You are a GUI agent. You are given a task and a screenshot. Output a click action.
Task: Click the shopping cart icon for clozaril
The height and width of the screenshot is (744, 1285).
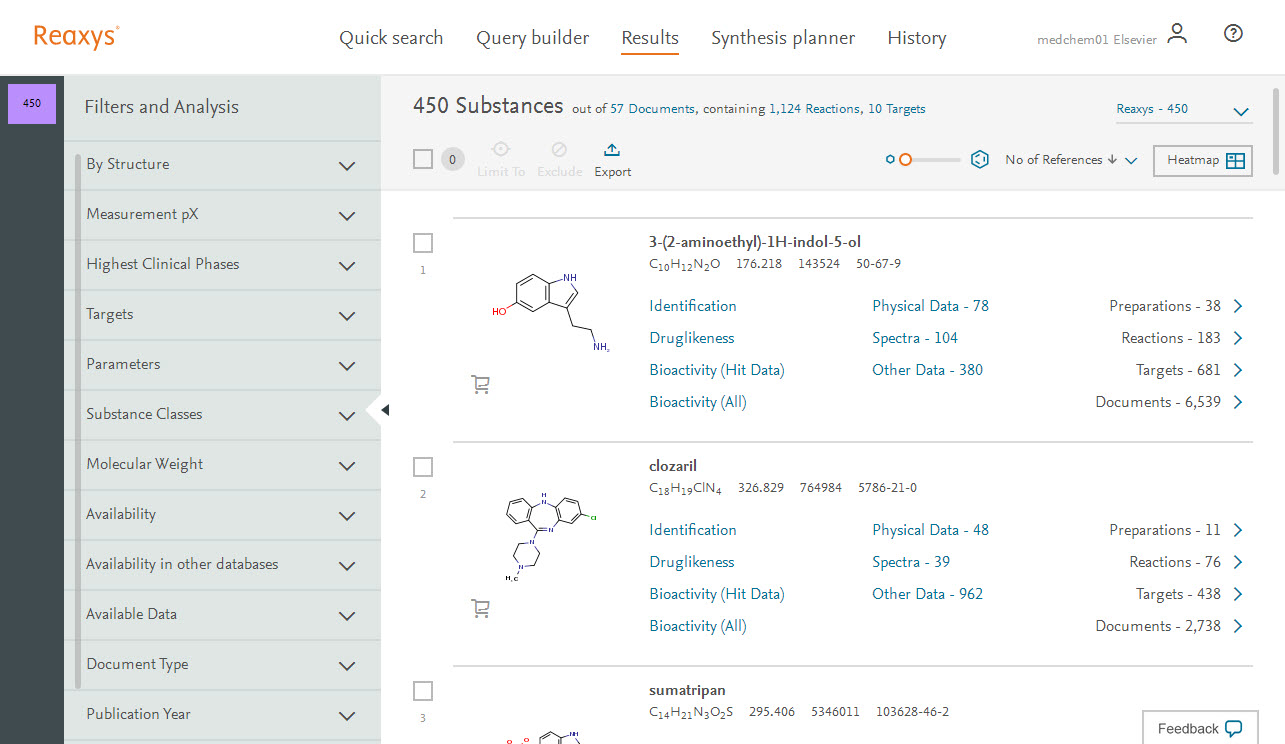click(480, 608)
